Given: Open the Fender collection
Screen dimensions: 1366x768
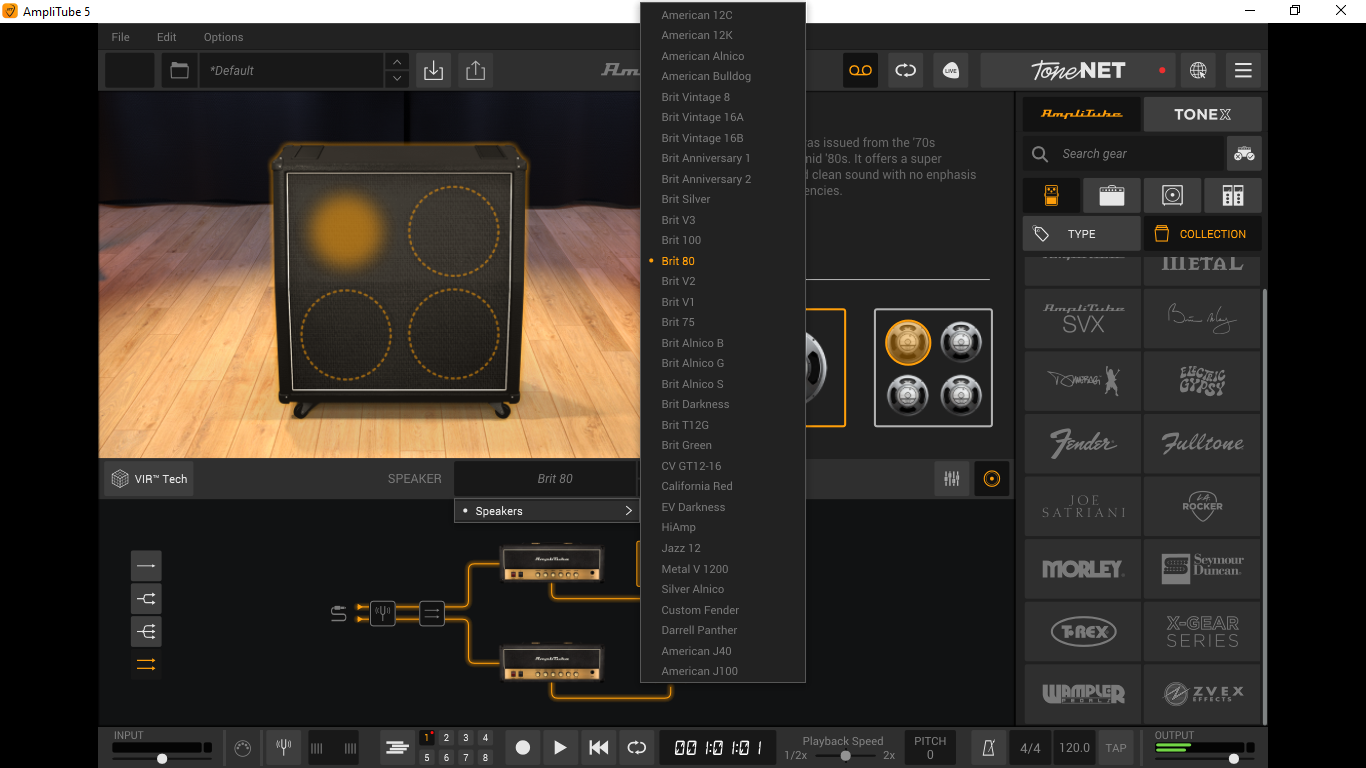Looking at the screenshot, I should tap(1083, 444).
